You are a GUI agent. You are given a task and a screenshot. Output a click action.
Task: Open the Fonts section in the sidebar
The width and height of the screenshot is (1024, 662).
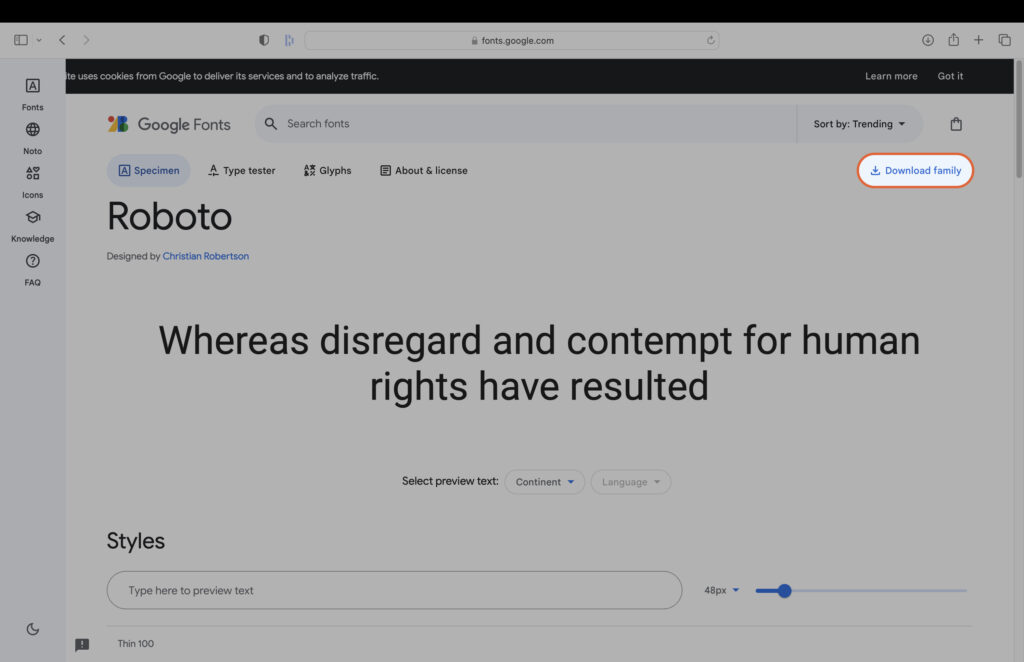(32, 94)
